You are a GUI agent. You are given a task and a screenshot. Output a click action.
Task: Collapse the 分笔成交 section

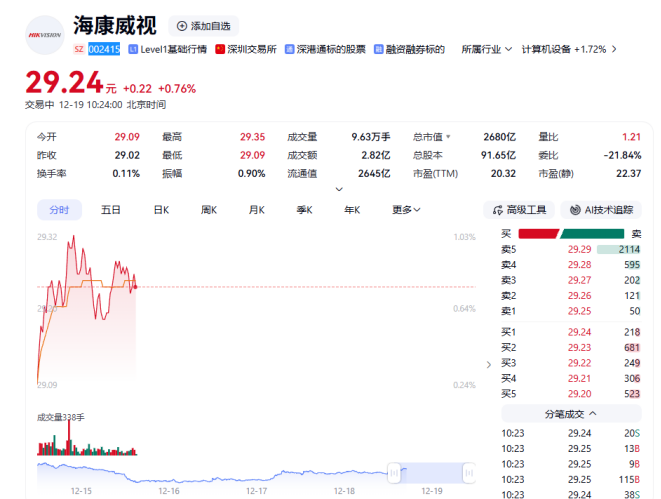pyautogui.click(x=593, y=413)
